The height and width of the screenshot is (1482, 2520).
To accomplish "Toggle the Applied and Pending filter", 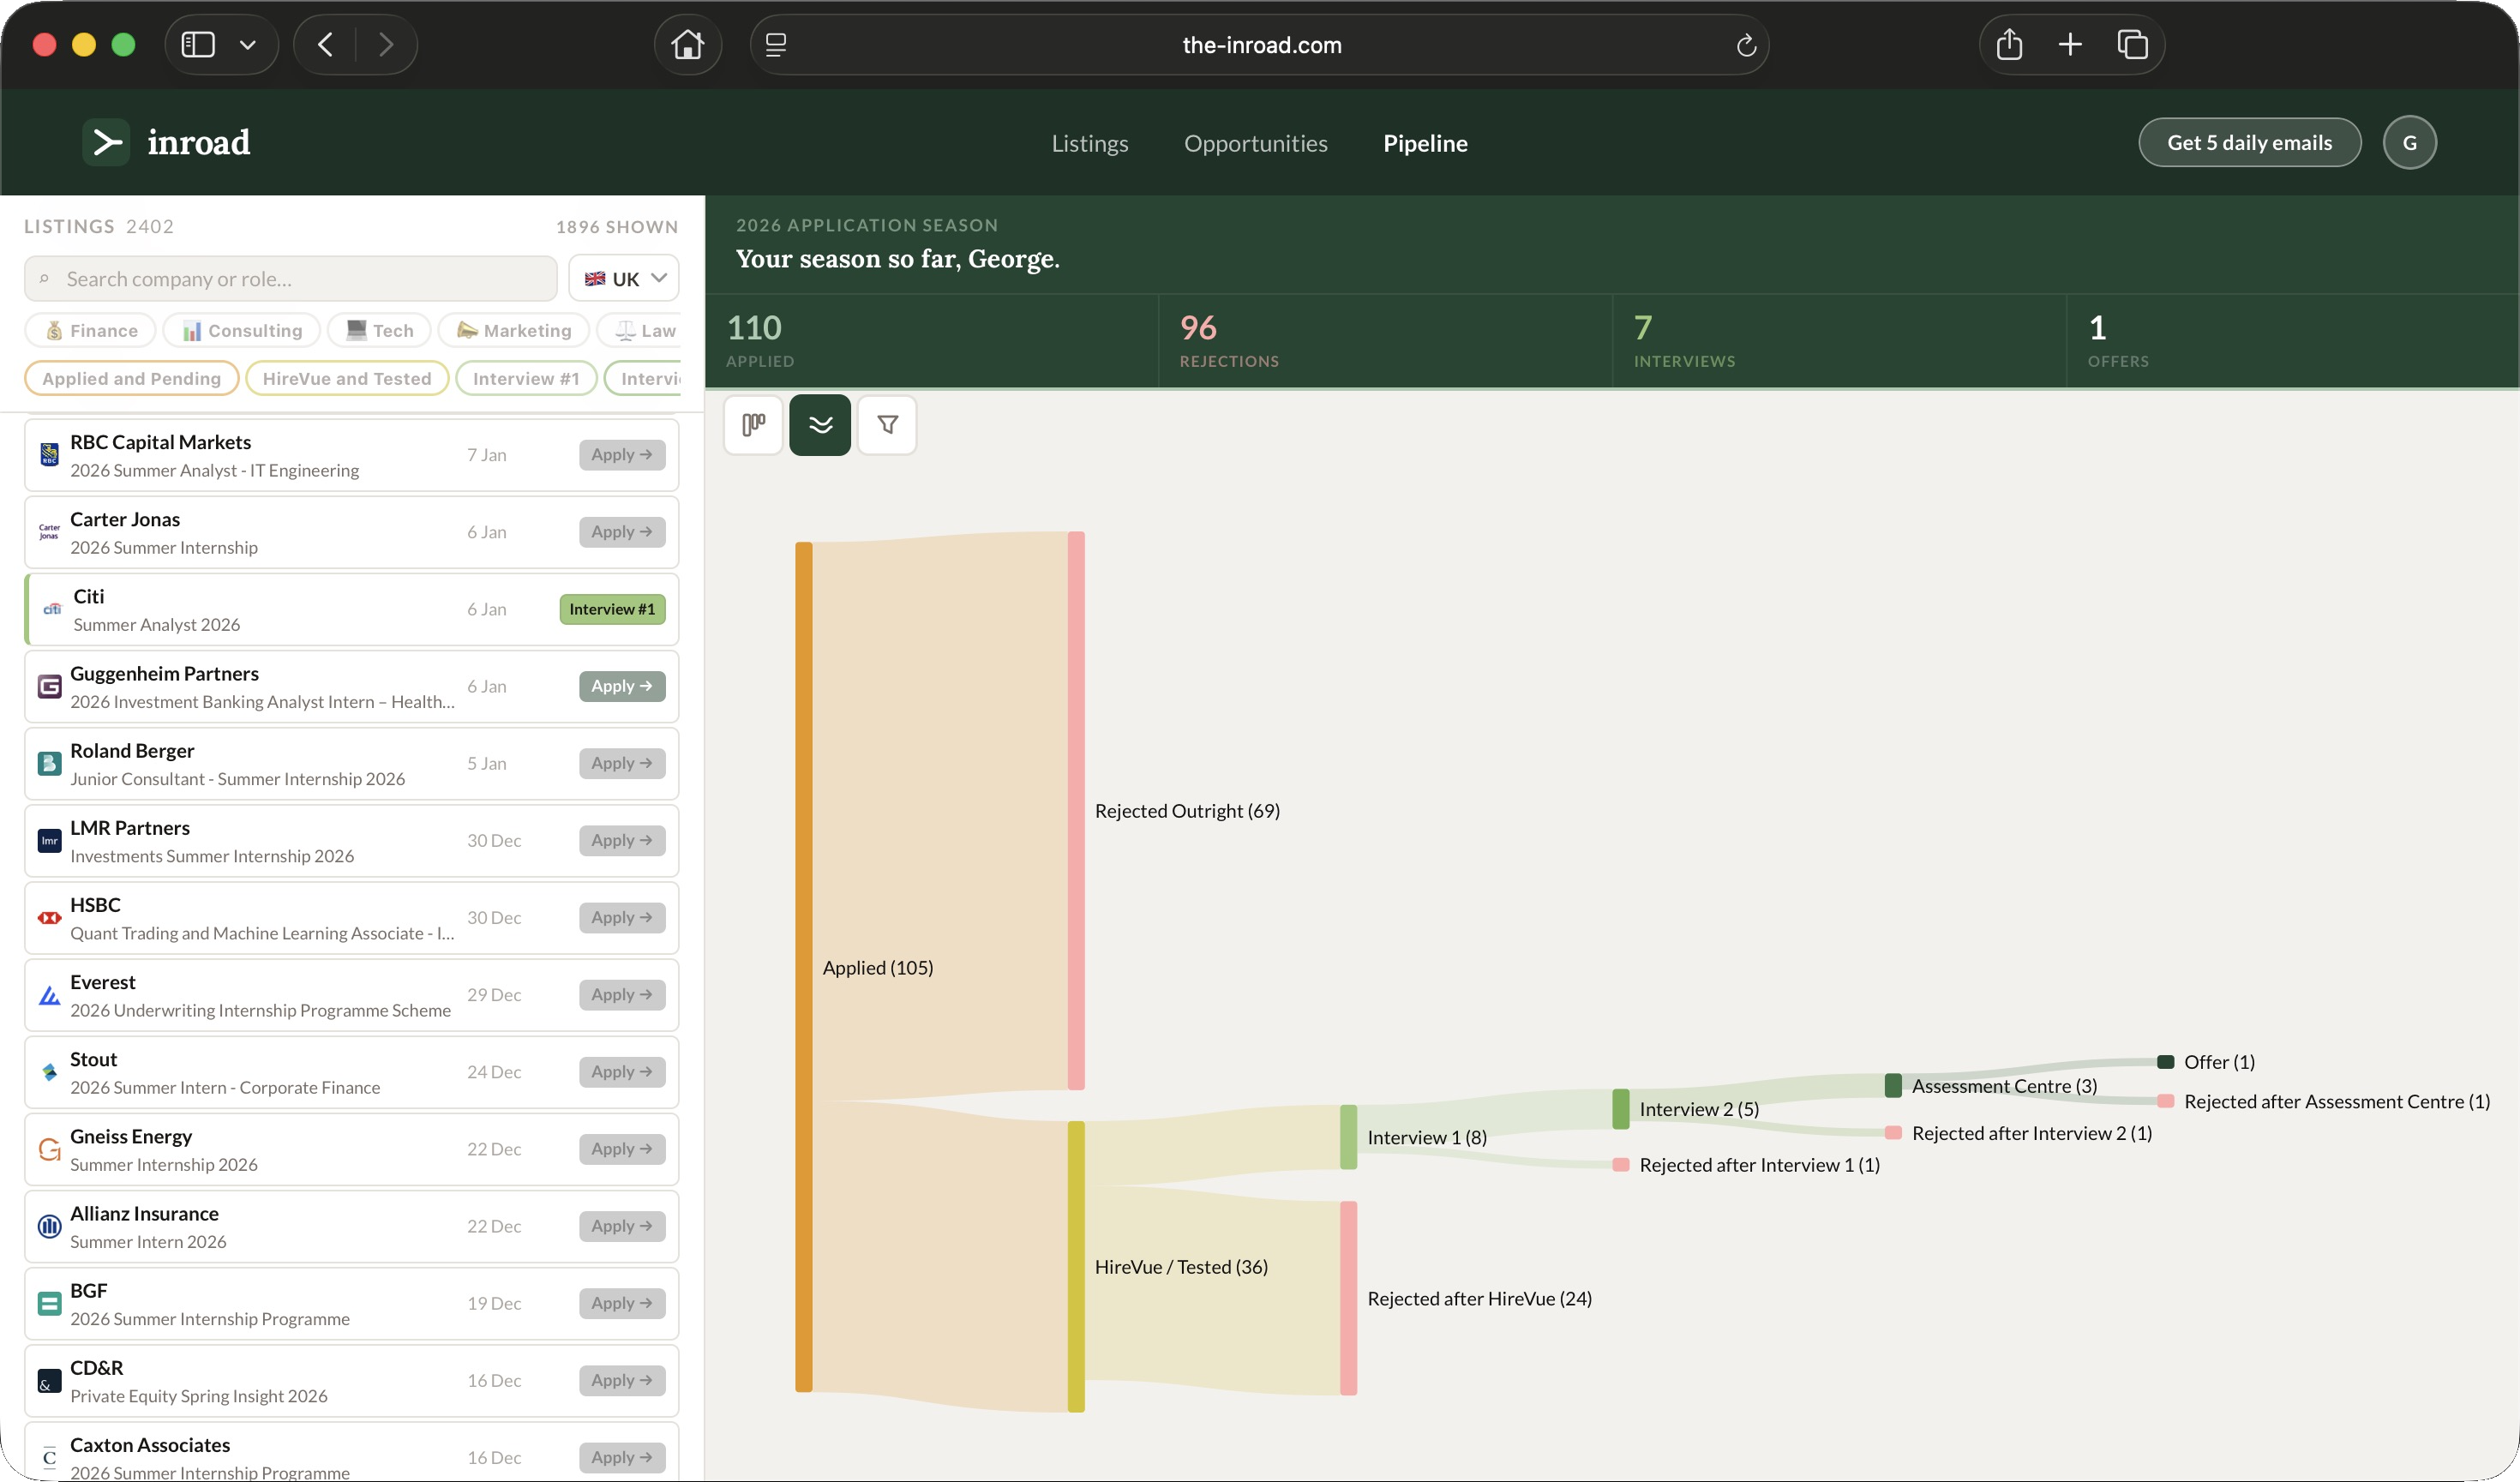I will pyautogui.click(x=131, y=378).
